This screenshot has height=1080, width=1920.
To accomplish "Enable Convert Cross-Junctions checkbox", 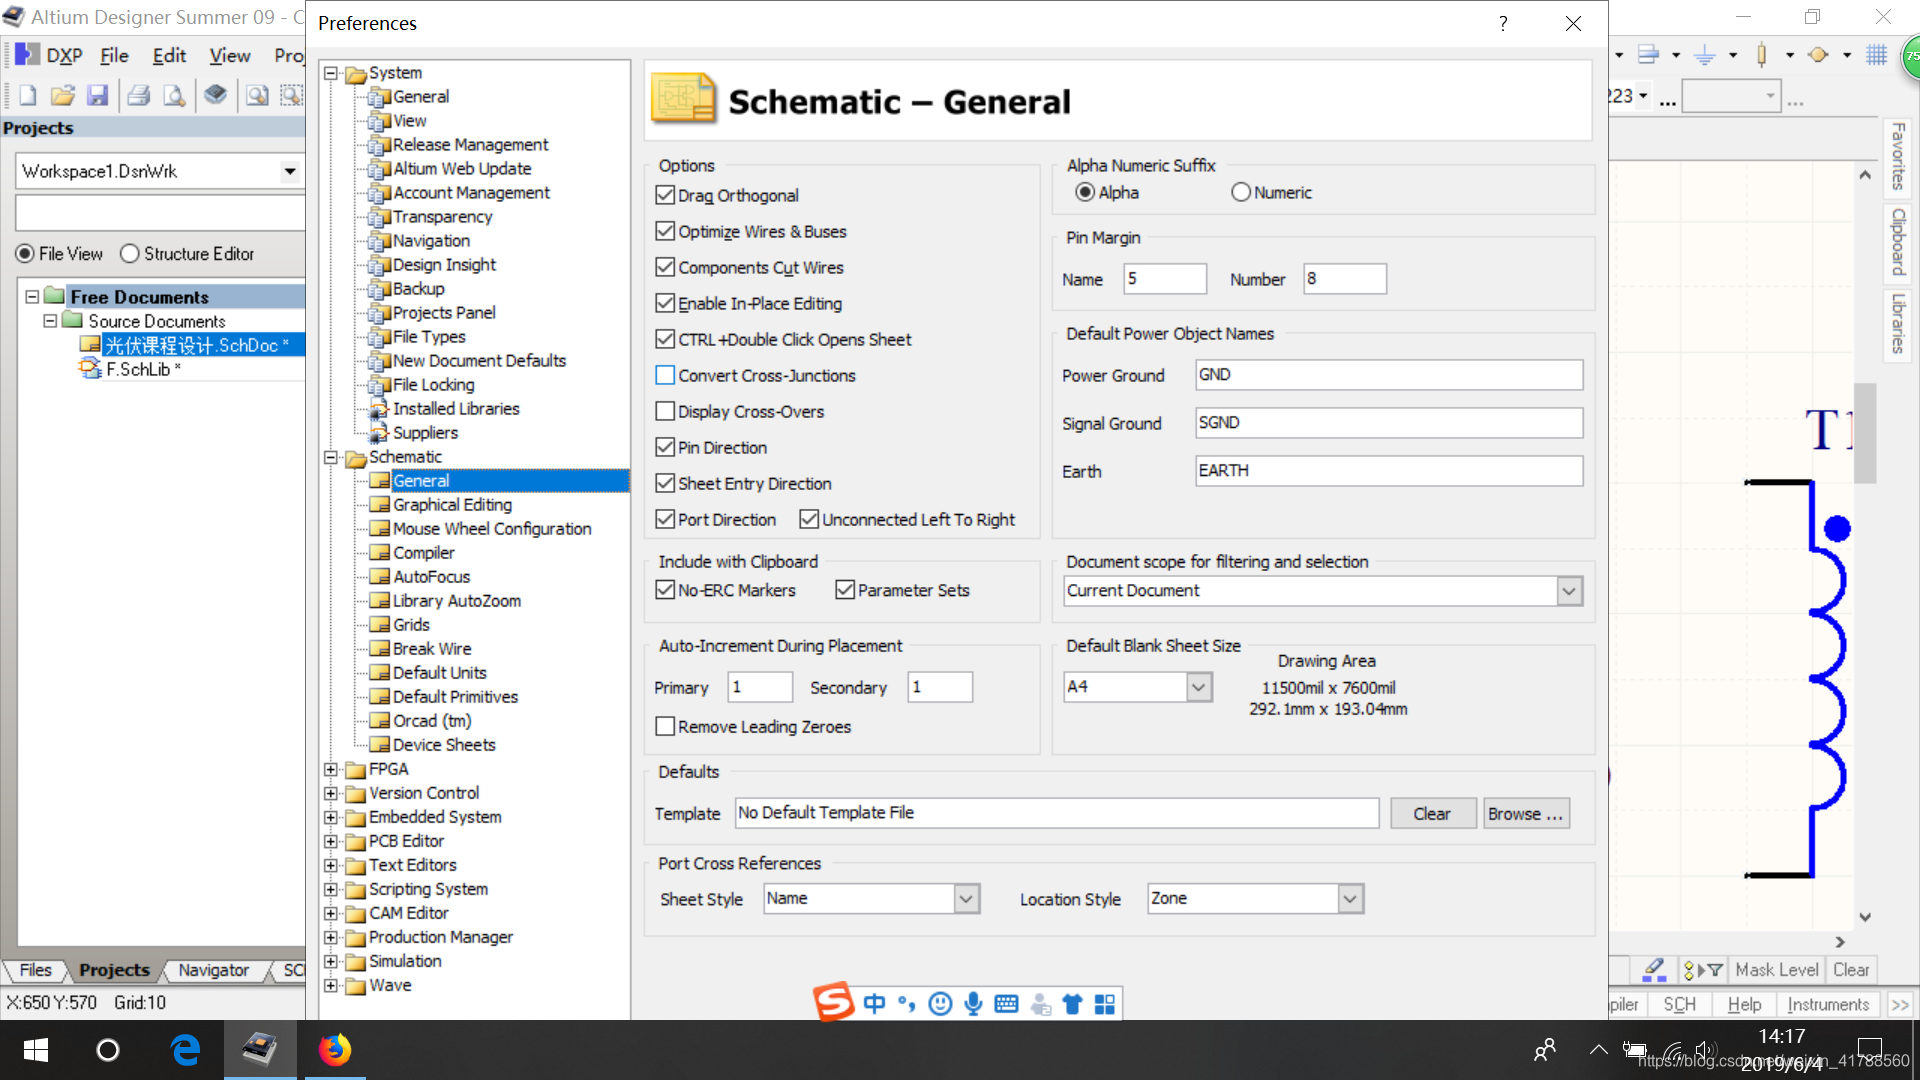I will point(665,375).
